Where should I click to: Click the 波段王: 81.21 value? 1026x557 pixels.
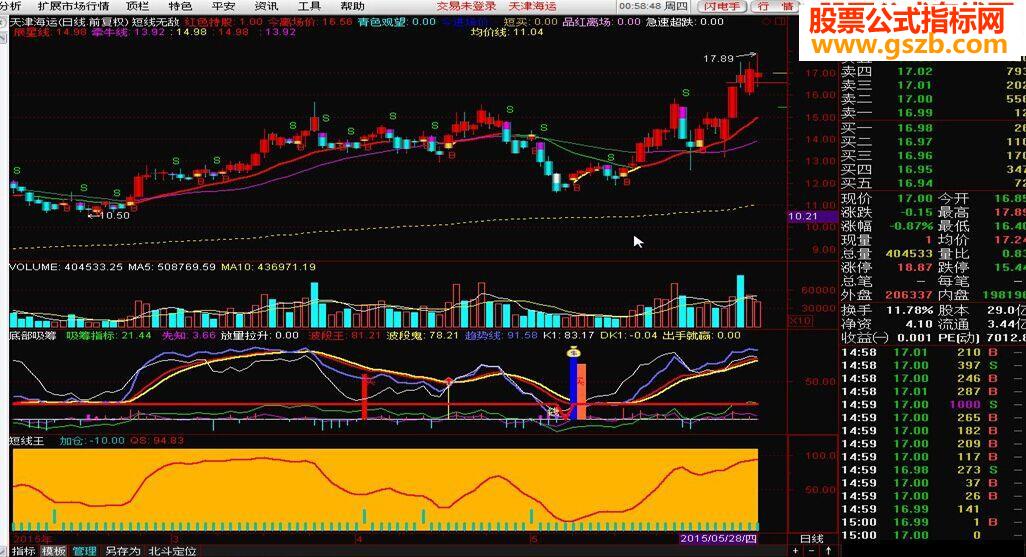coord(345,336)
